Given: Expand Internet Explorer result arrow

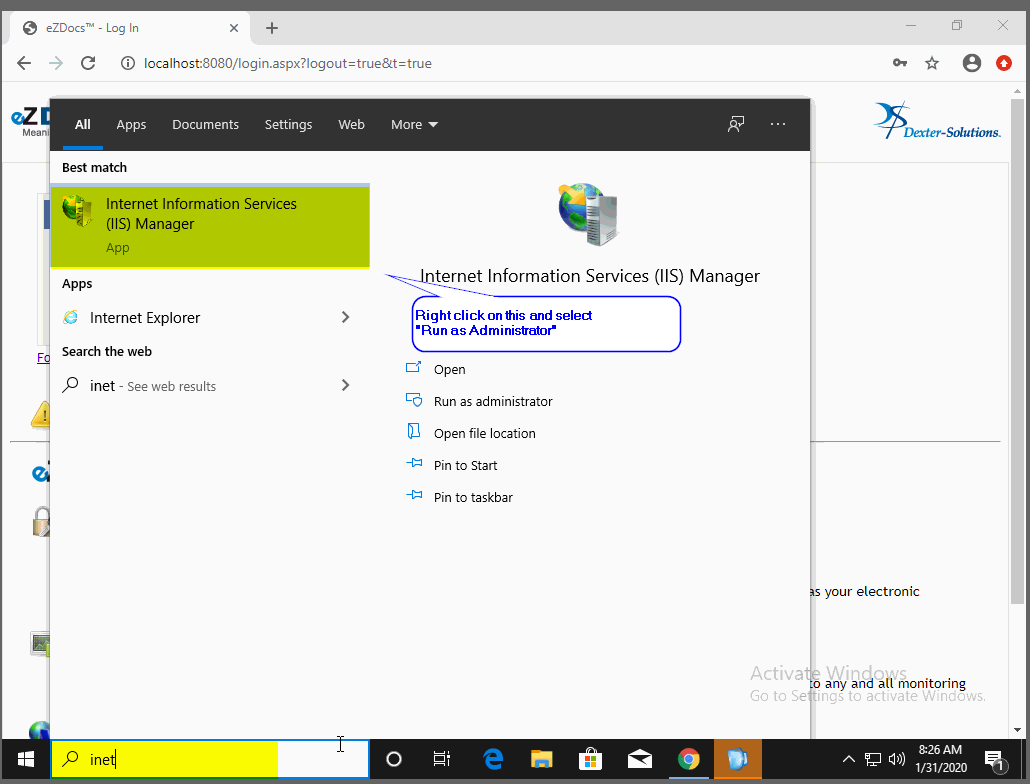Looking at the screenshot, I should coord(346,317).
